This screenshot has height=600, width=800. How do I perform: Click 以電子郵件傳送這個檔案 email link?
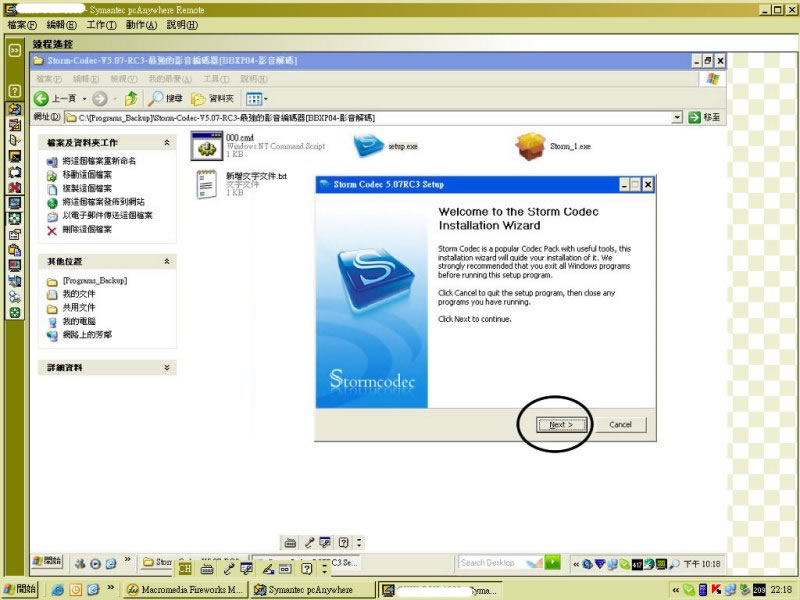point(107,215)
